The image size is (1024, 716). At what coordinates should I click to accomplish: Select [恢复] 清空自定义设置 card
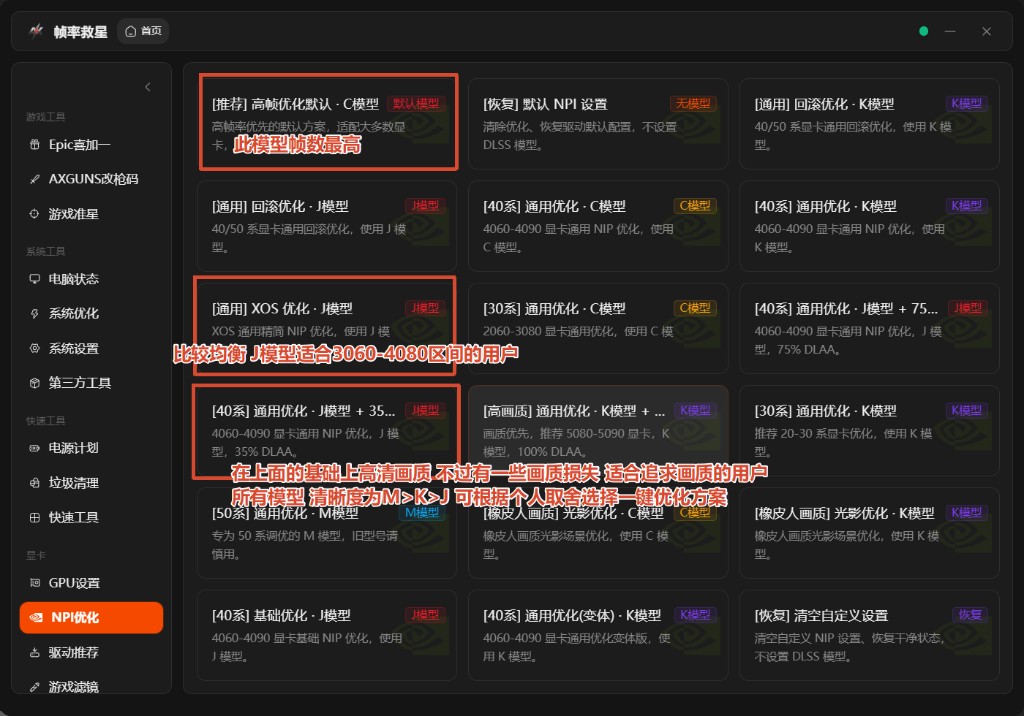coord(869,636)
